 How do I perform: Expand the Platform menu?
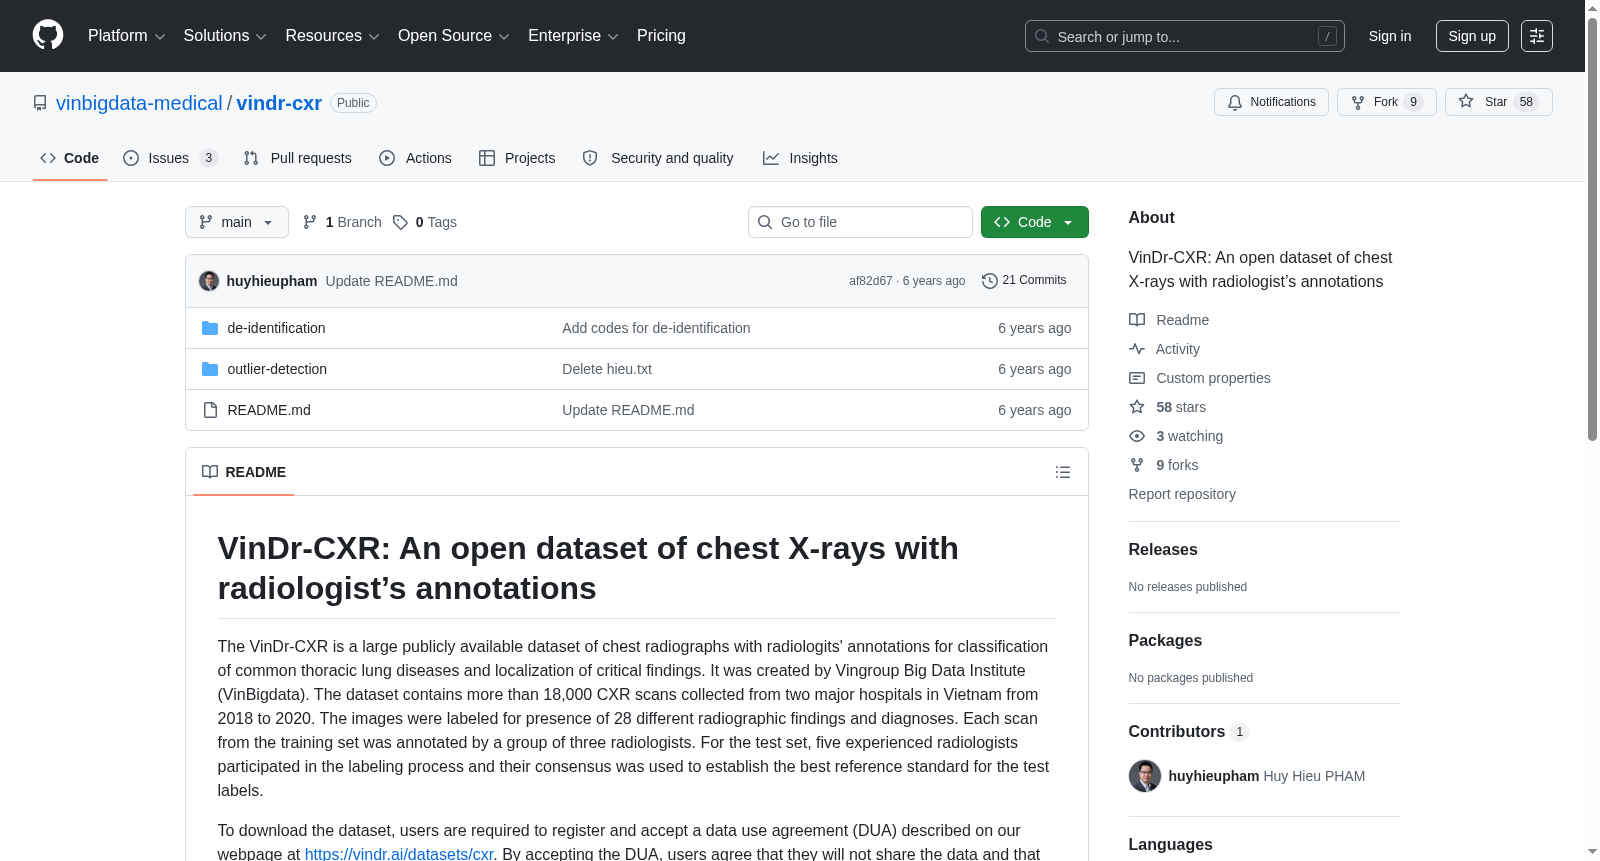tap(127, 36)
